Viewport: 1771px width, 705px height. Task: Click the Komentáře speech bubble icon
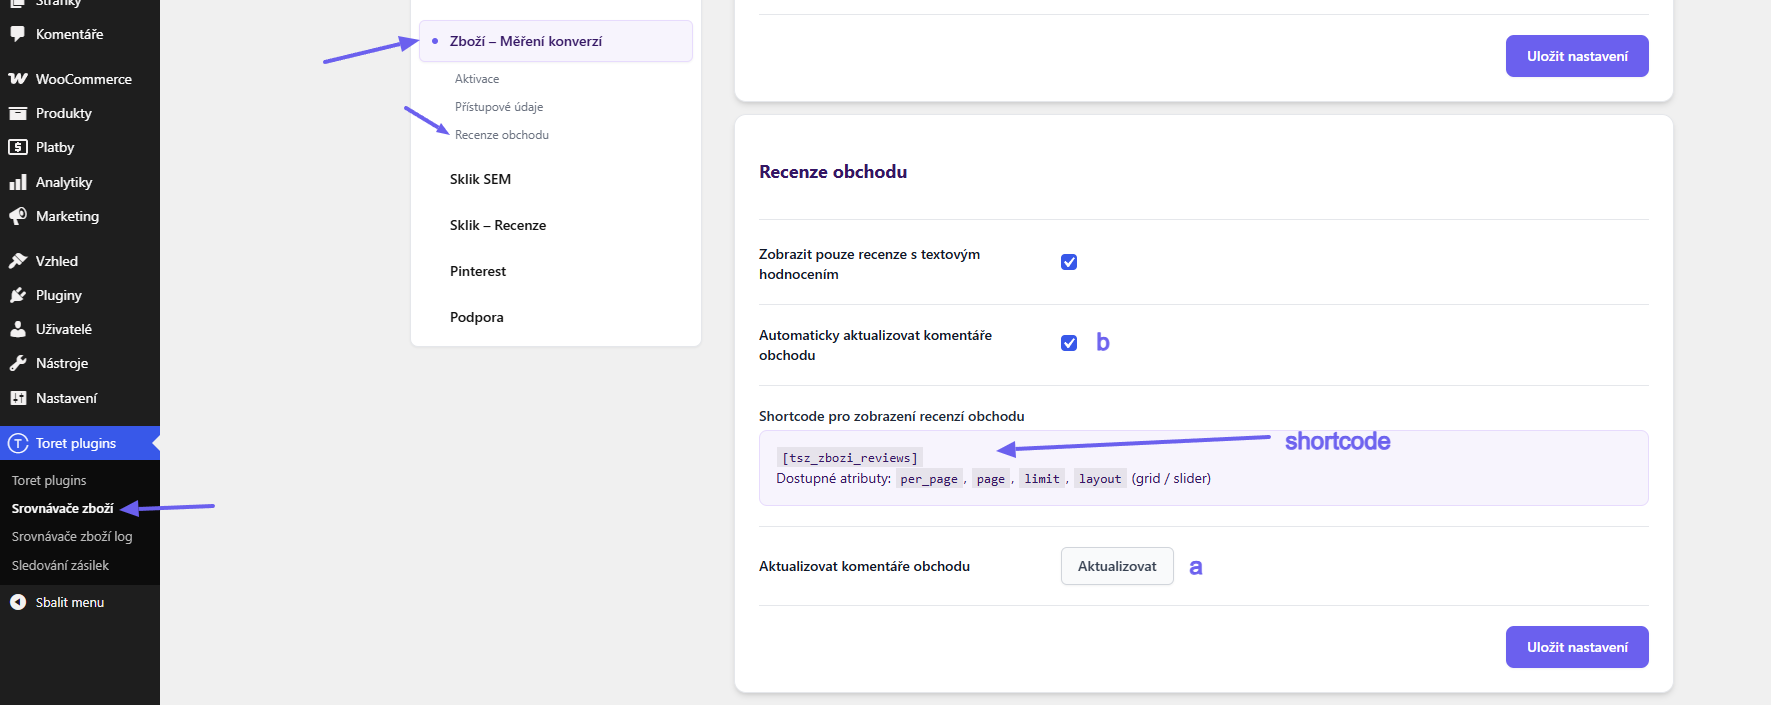[18, 34]
